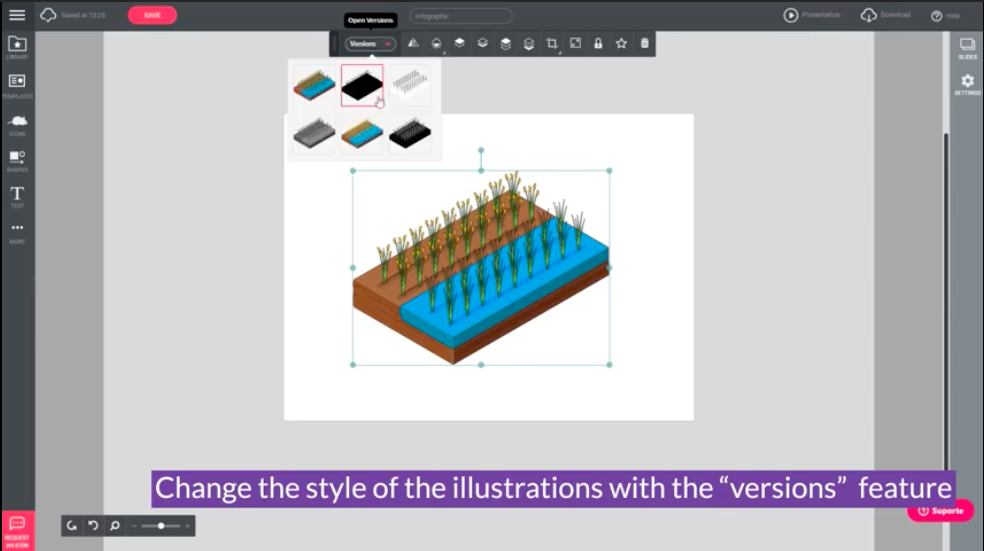Open the hamburger main menu
Screen dimensions: 984x551
17,15
